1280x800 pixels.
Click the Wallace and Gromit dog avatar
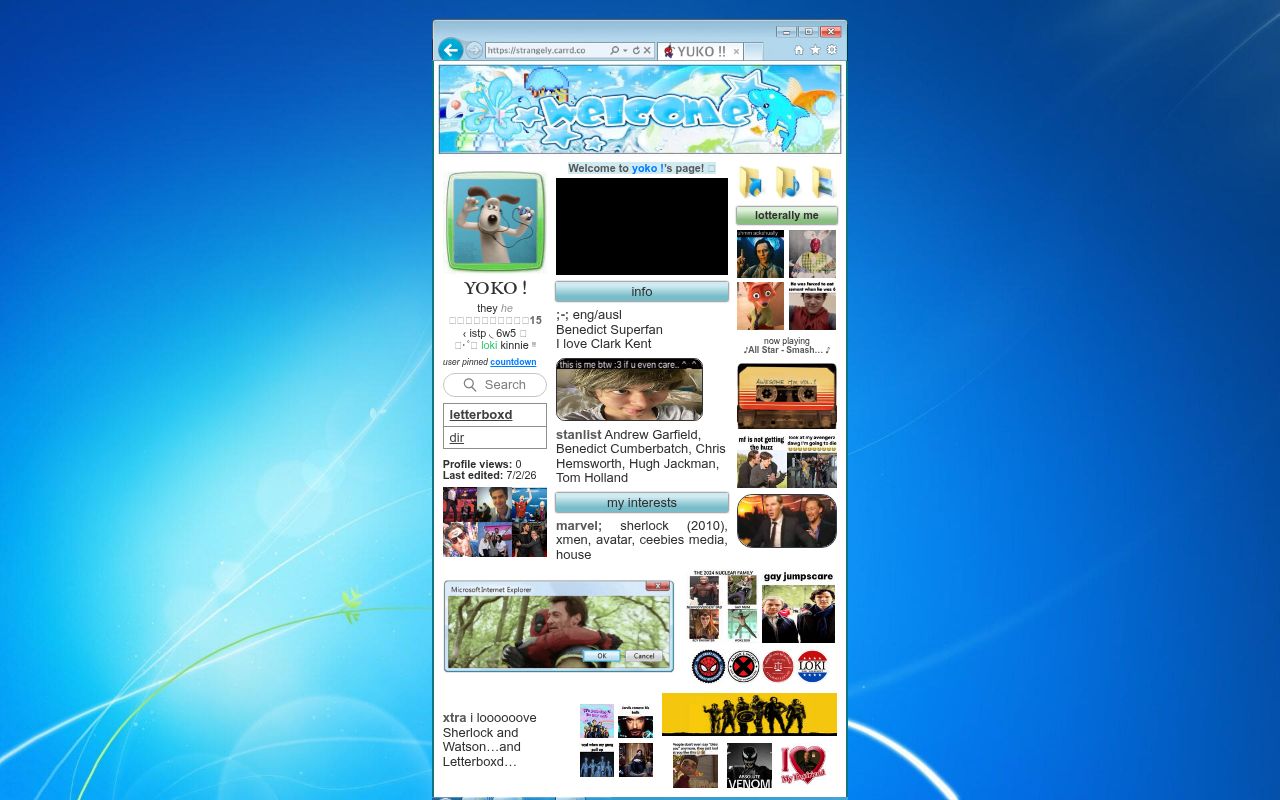pos(496,221)
